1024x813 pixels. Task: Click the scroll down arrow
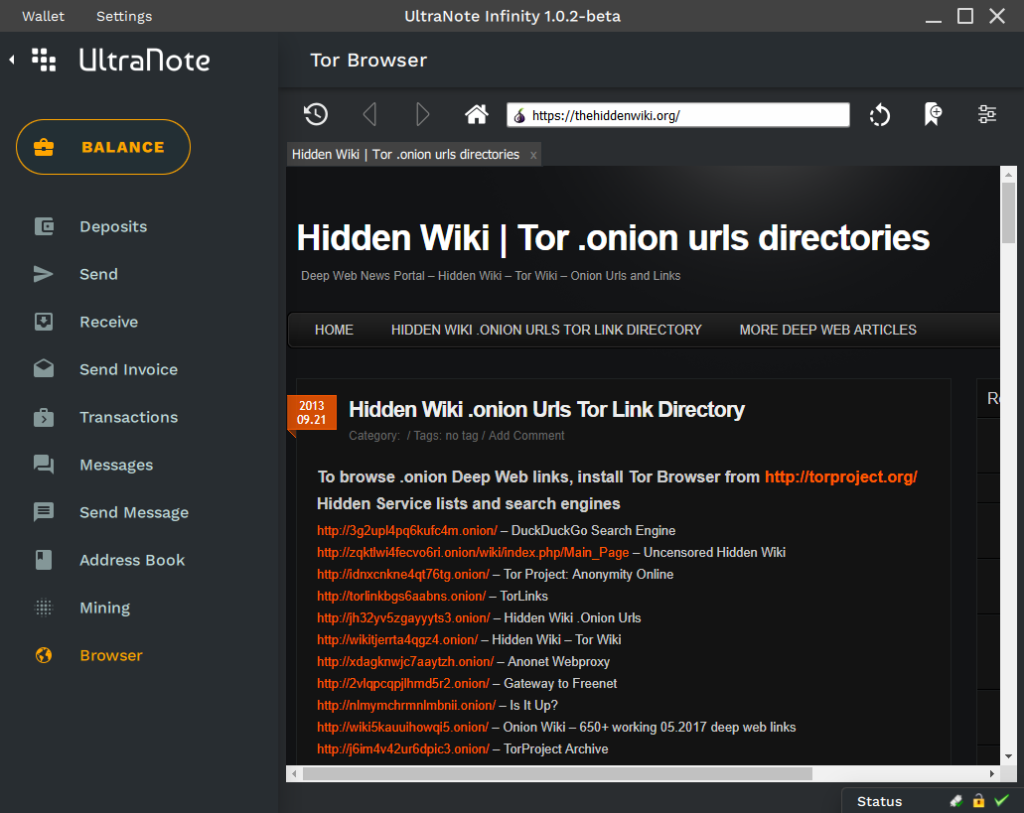tap(1008, 757)
